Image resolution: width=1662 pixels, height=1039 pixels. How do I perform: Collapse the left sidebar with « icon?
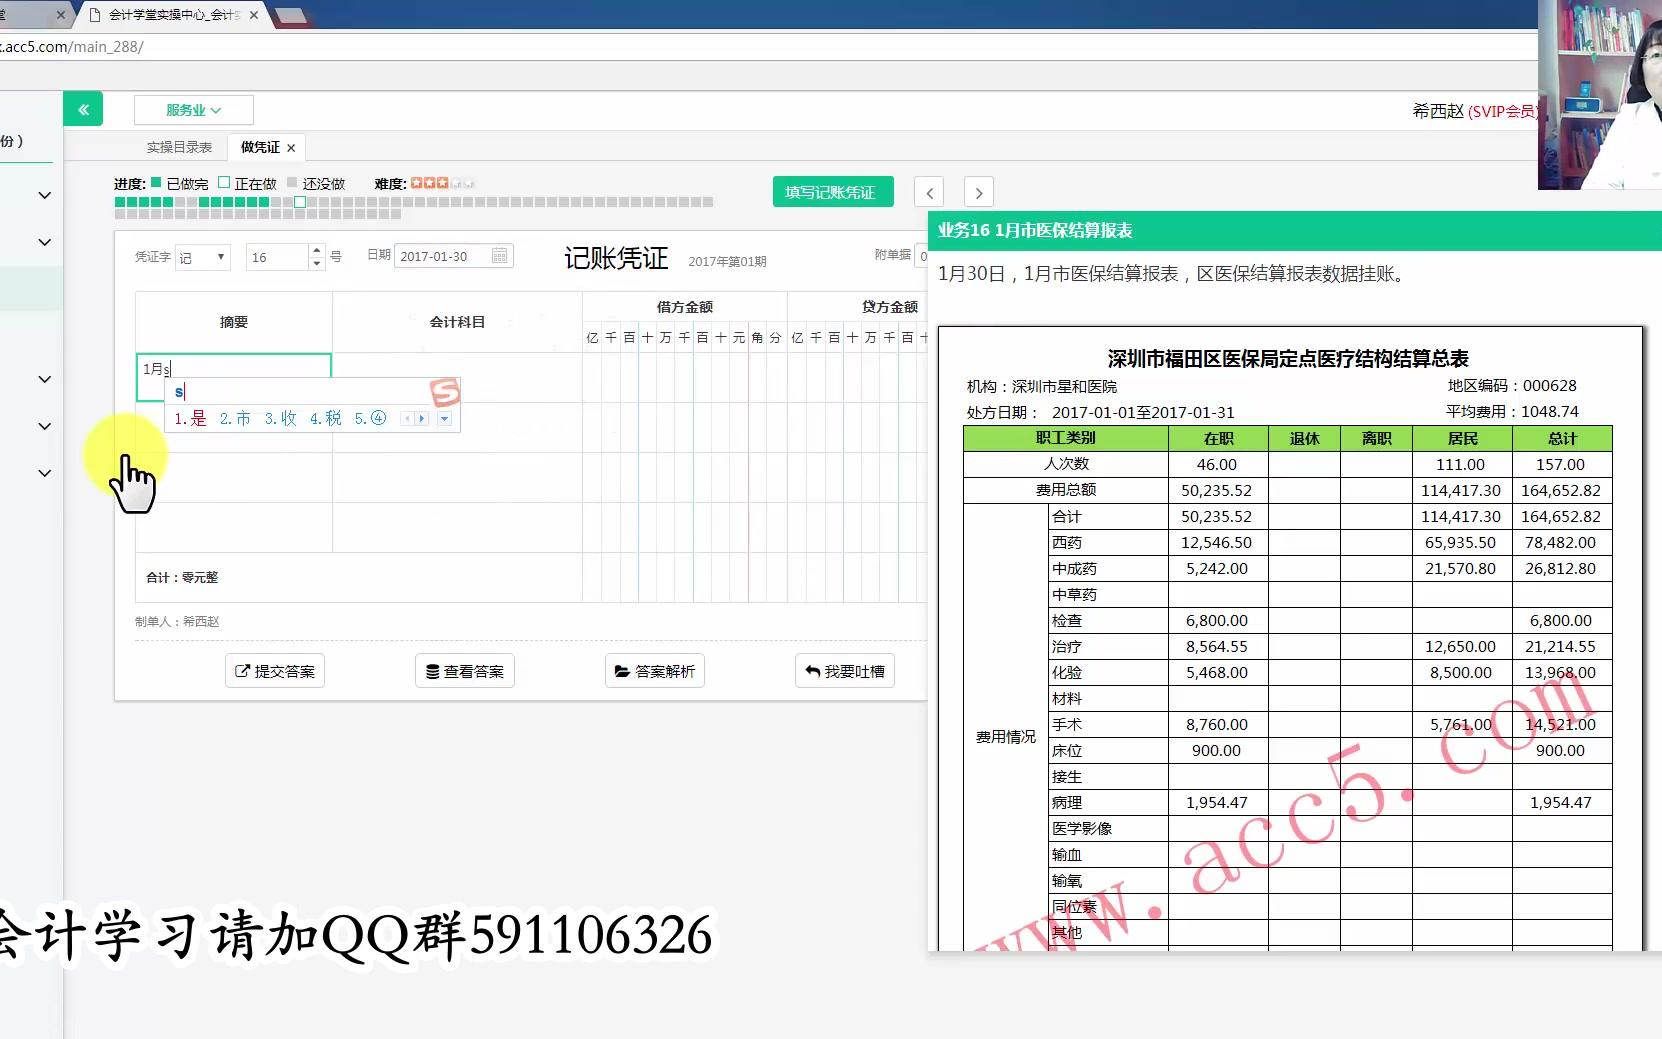(x=84, y=109)
